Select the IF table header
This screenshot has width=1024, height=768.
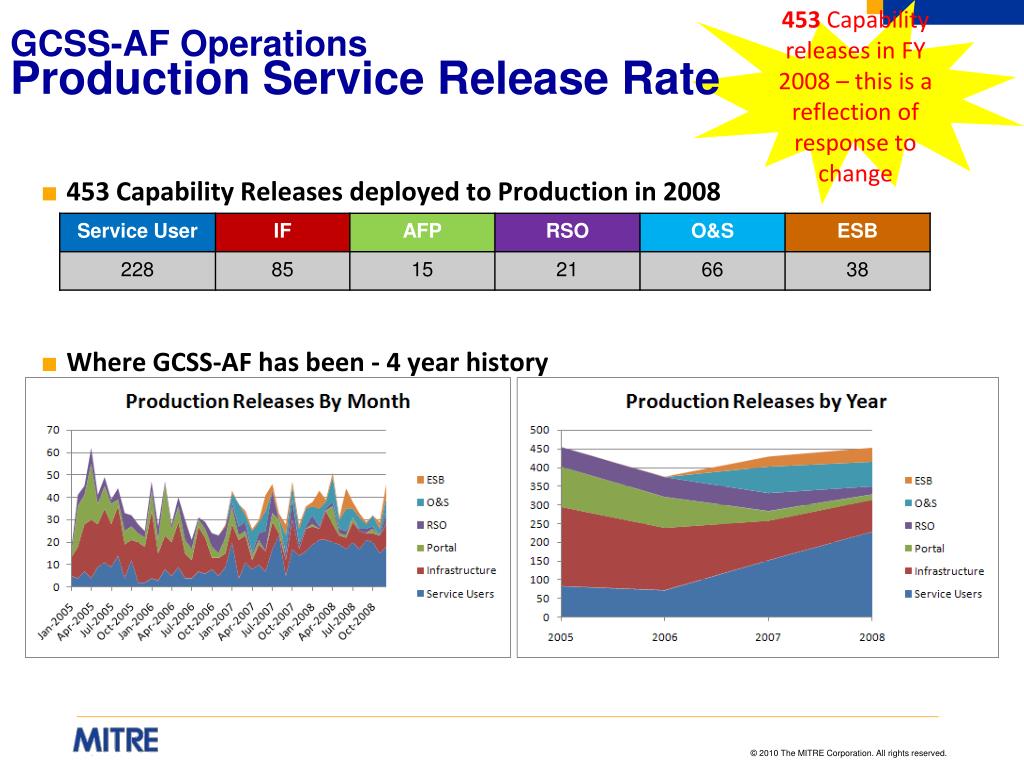click(x=282, y=232)
